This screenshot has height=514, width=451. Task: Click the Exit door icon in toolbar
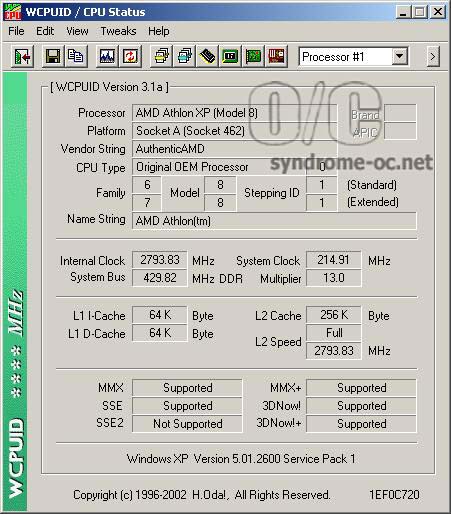pos(22,56)
